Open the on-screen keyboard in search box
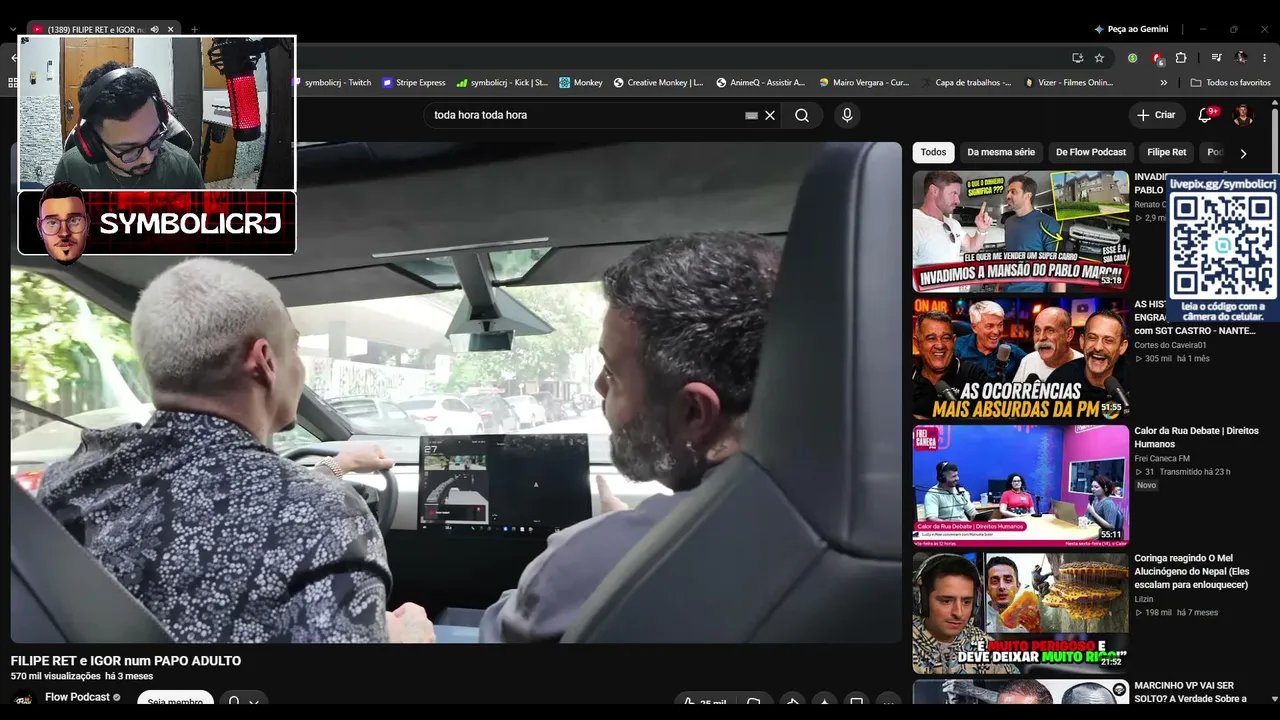The height and width of the screenshot is (720, 1280). [752, 115]
